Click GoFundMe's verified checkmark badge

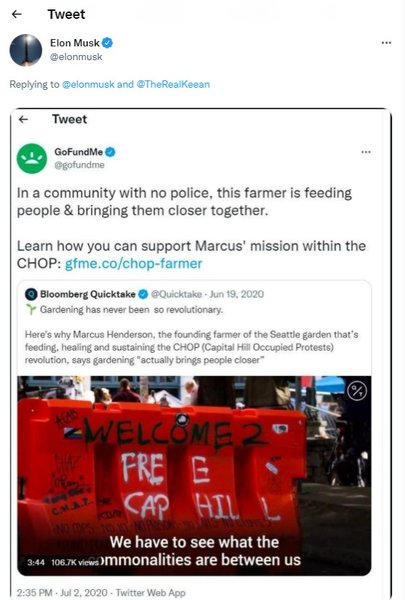pos(110,152)
